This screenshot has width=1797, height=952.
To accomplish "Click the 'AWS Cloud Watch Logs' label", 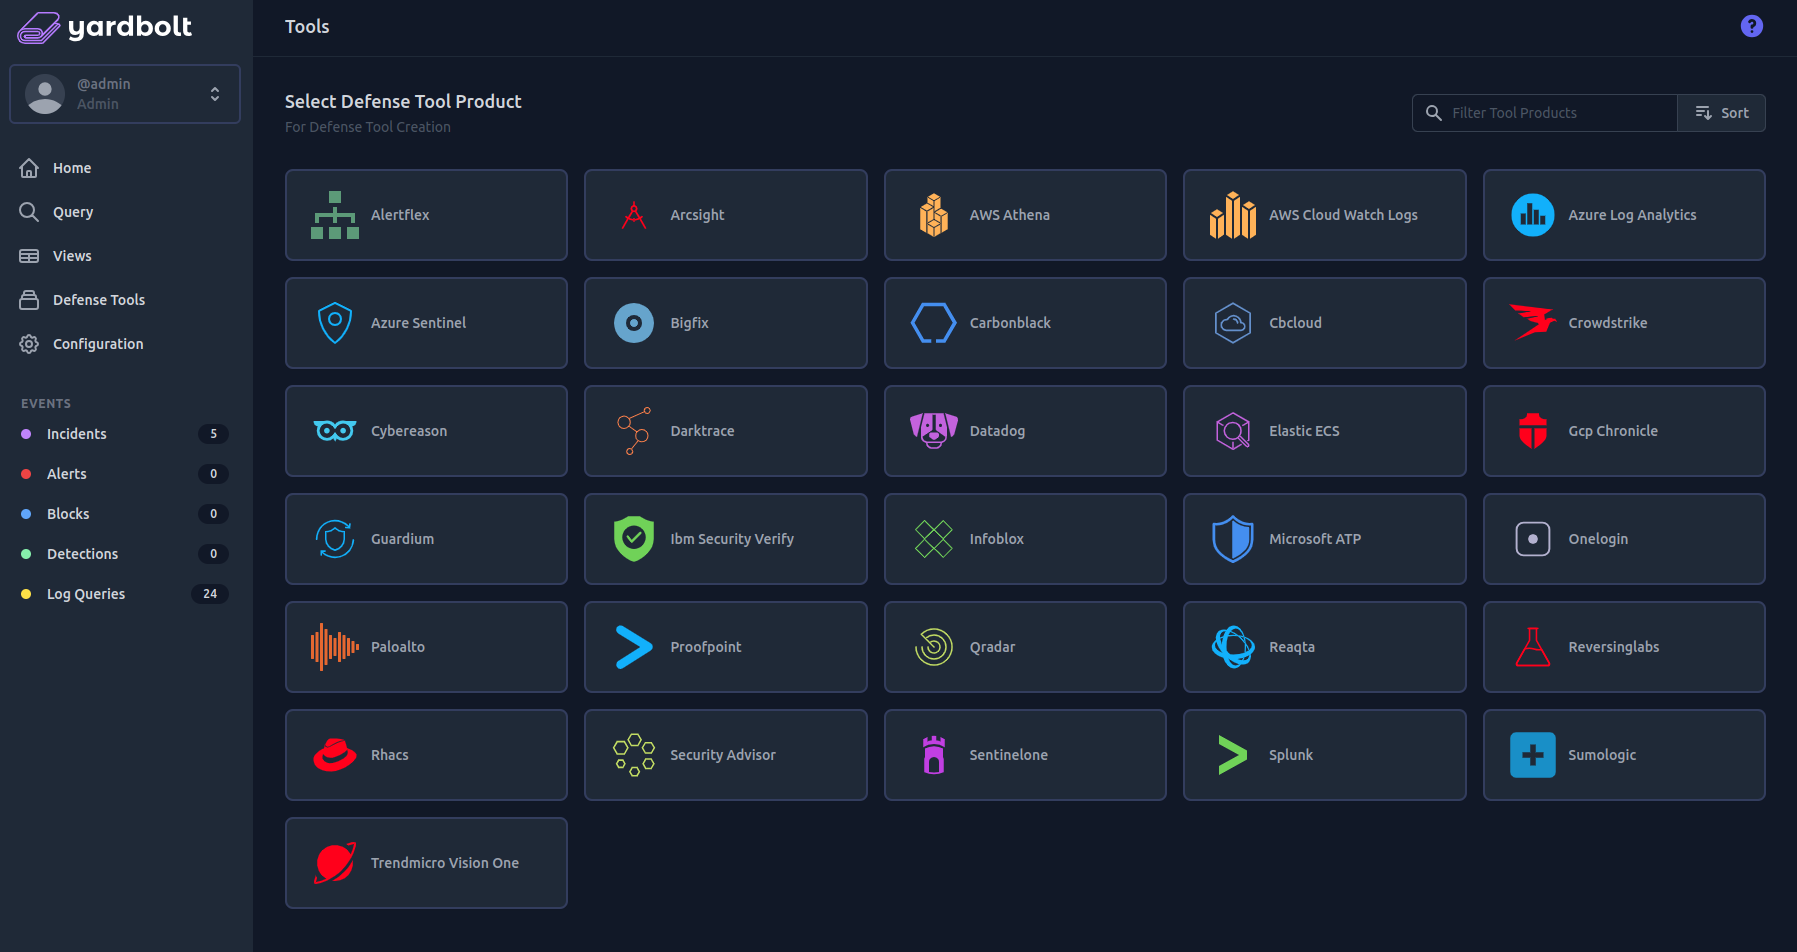I will pos(1343,215).
